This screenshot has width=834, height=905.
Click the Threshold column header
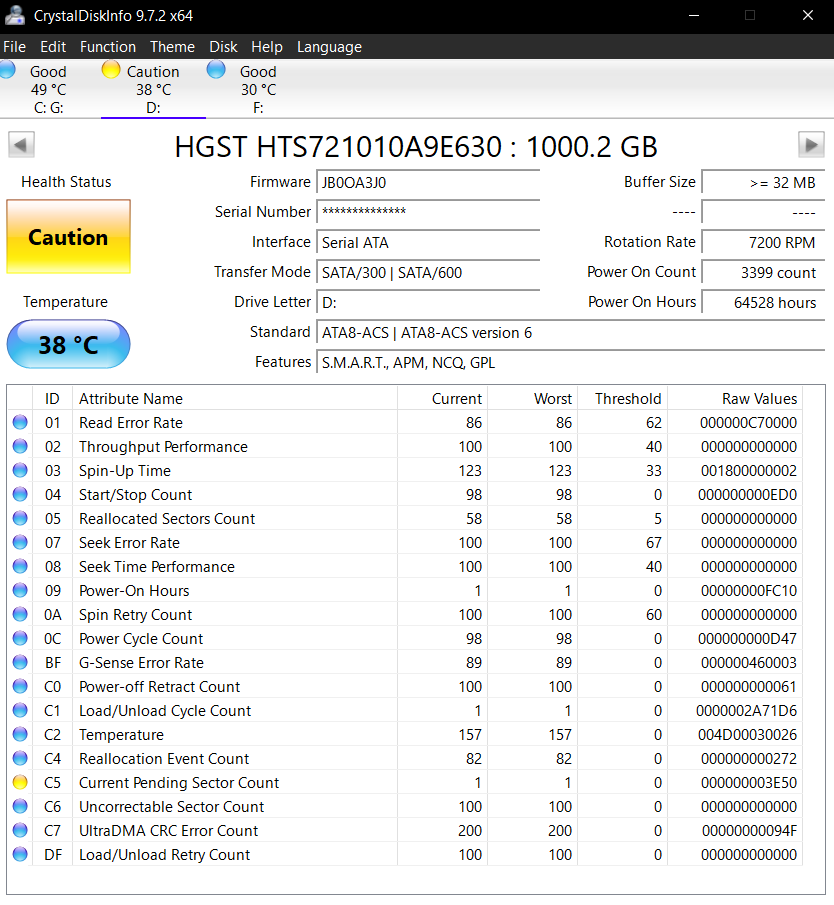pos(622,398)
